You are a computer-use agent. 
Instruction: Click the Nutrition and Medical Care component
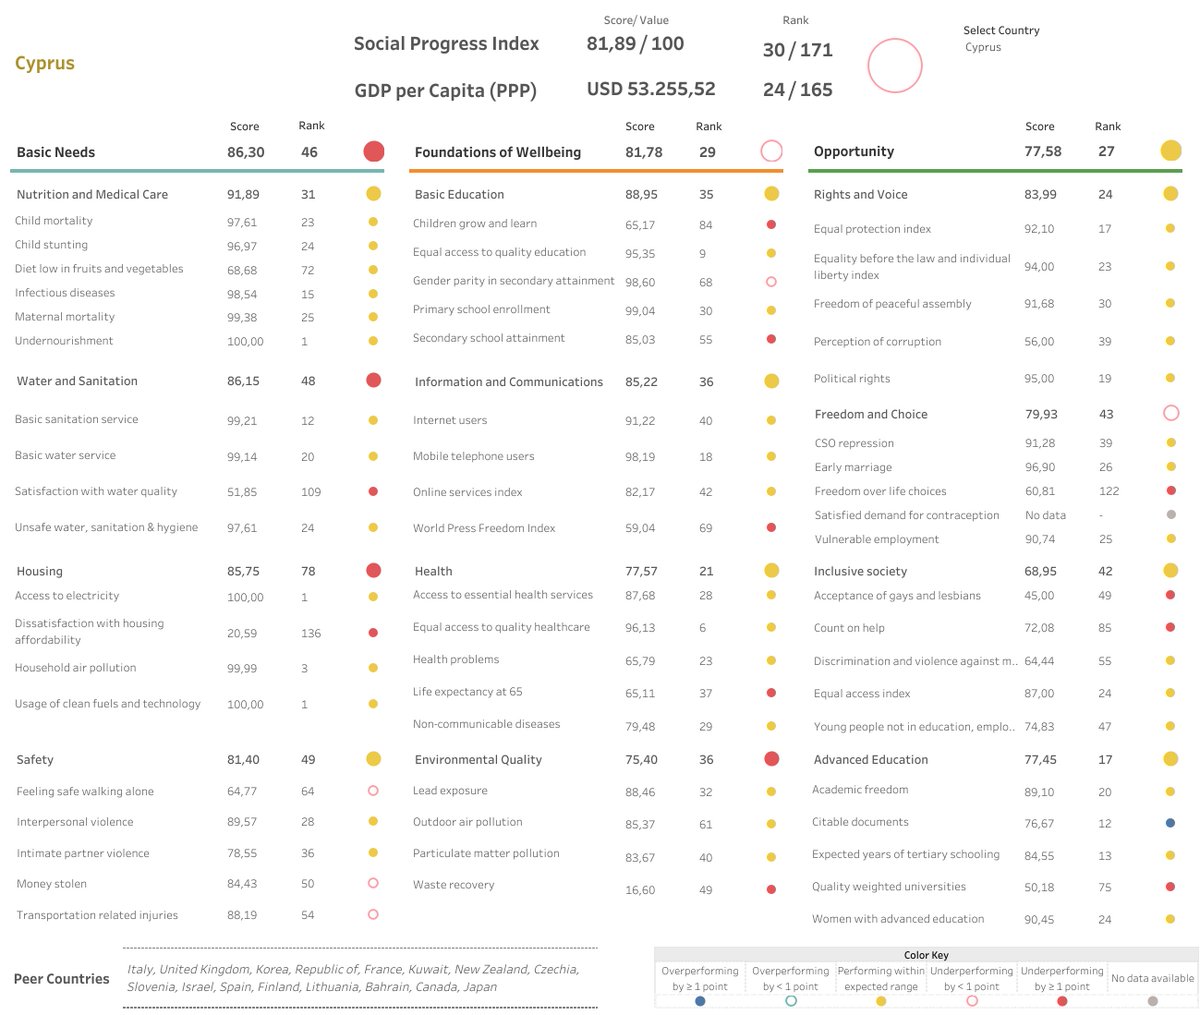[92, 194]
